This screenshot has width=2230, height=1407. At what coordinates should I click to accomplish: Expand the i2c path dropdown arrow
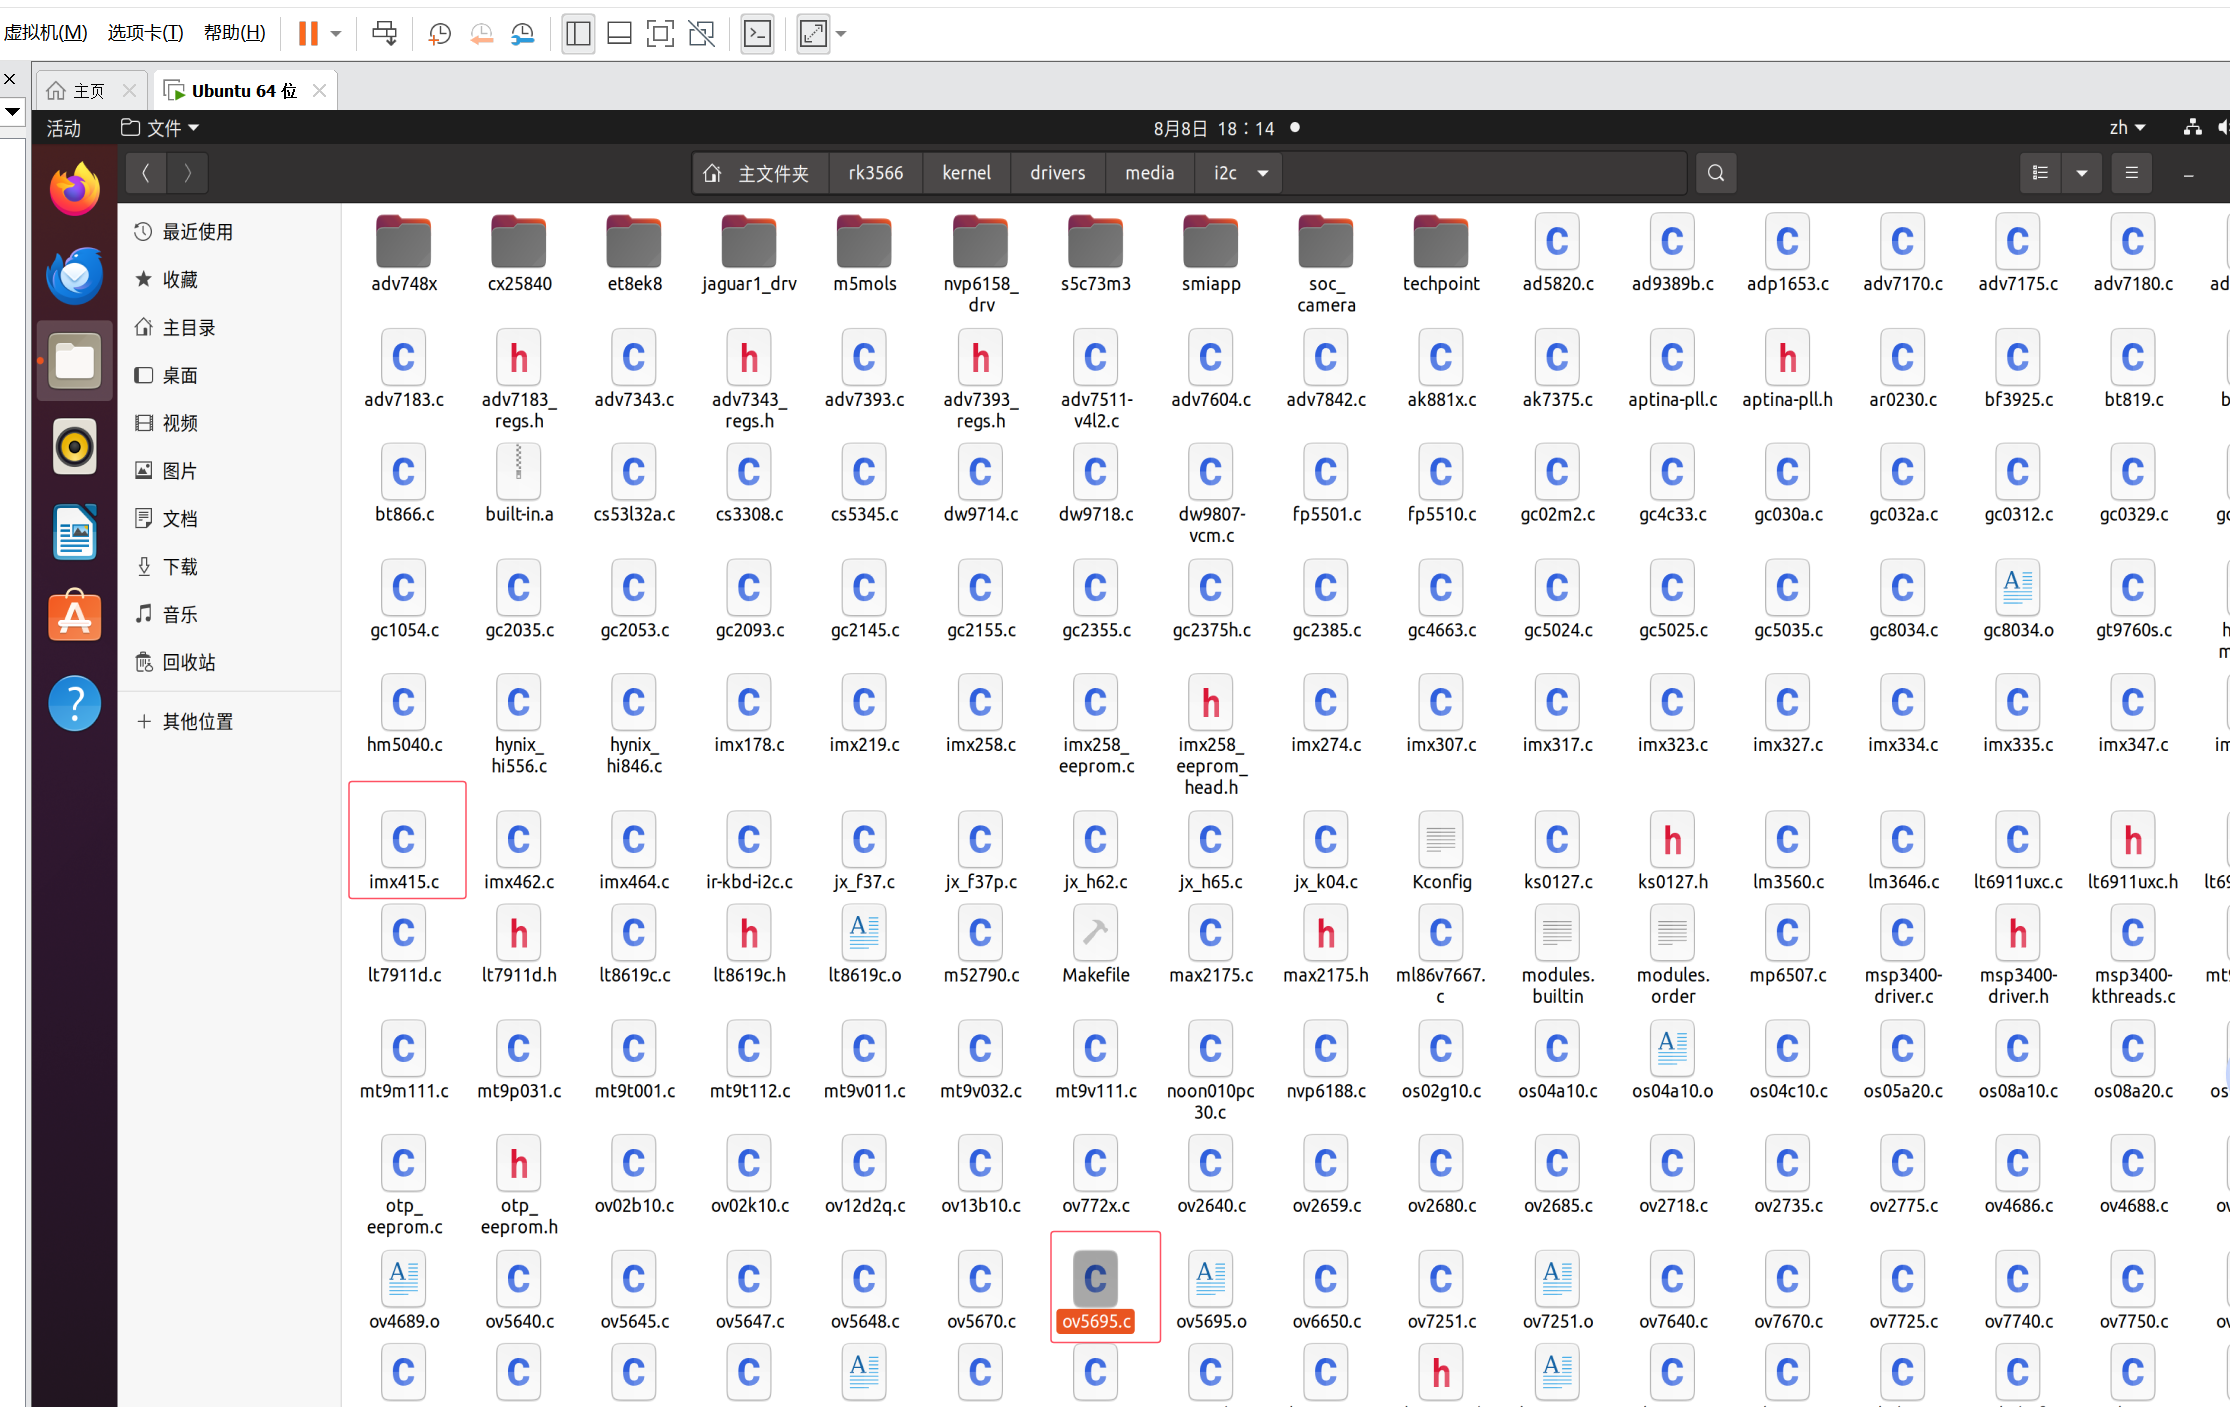(x=1263, y=173)
